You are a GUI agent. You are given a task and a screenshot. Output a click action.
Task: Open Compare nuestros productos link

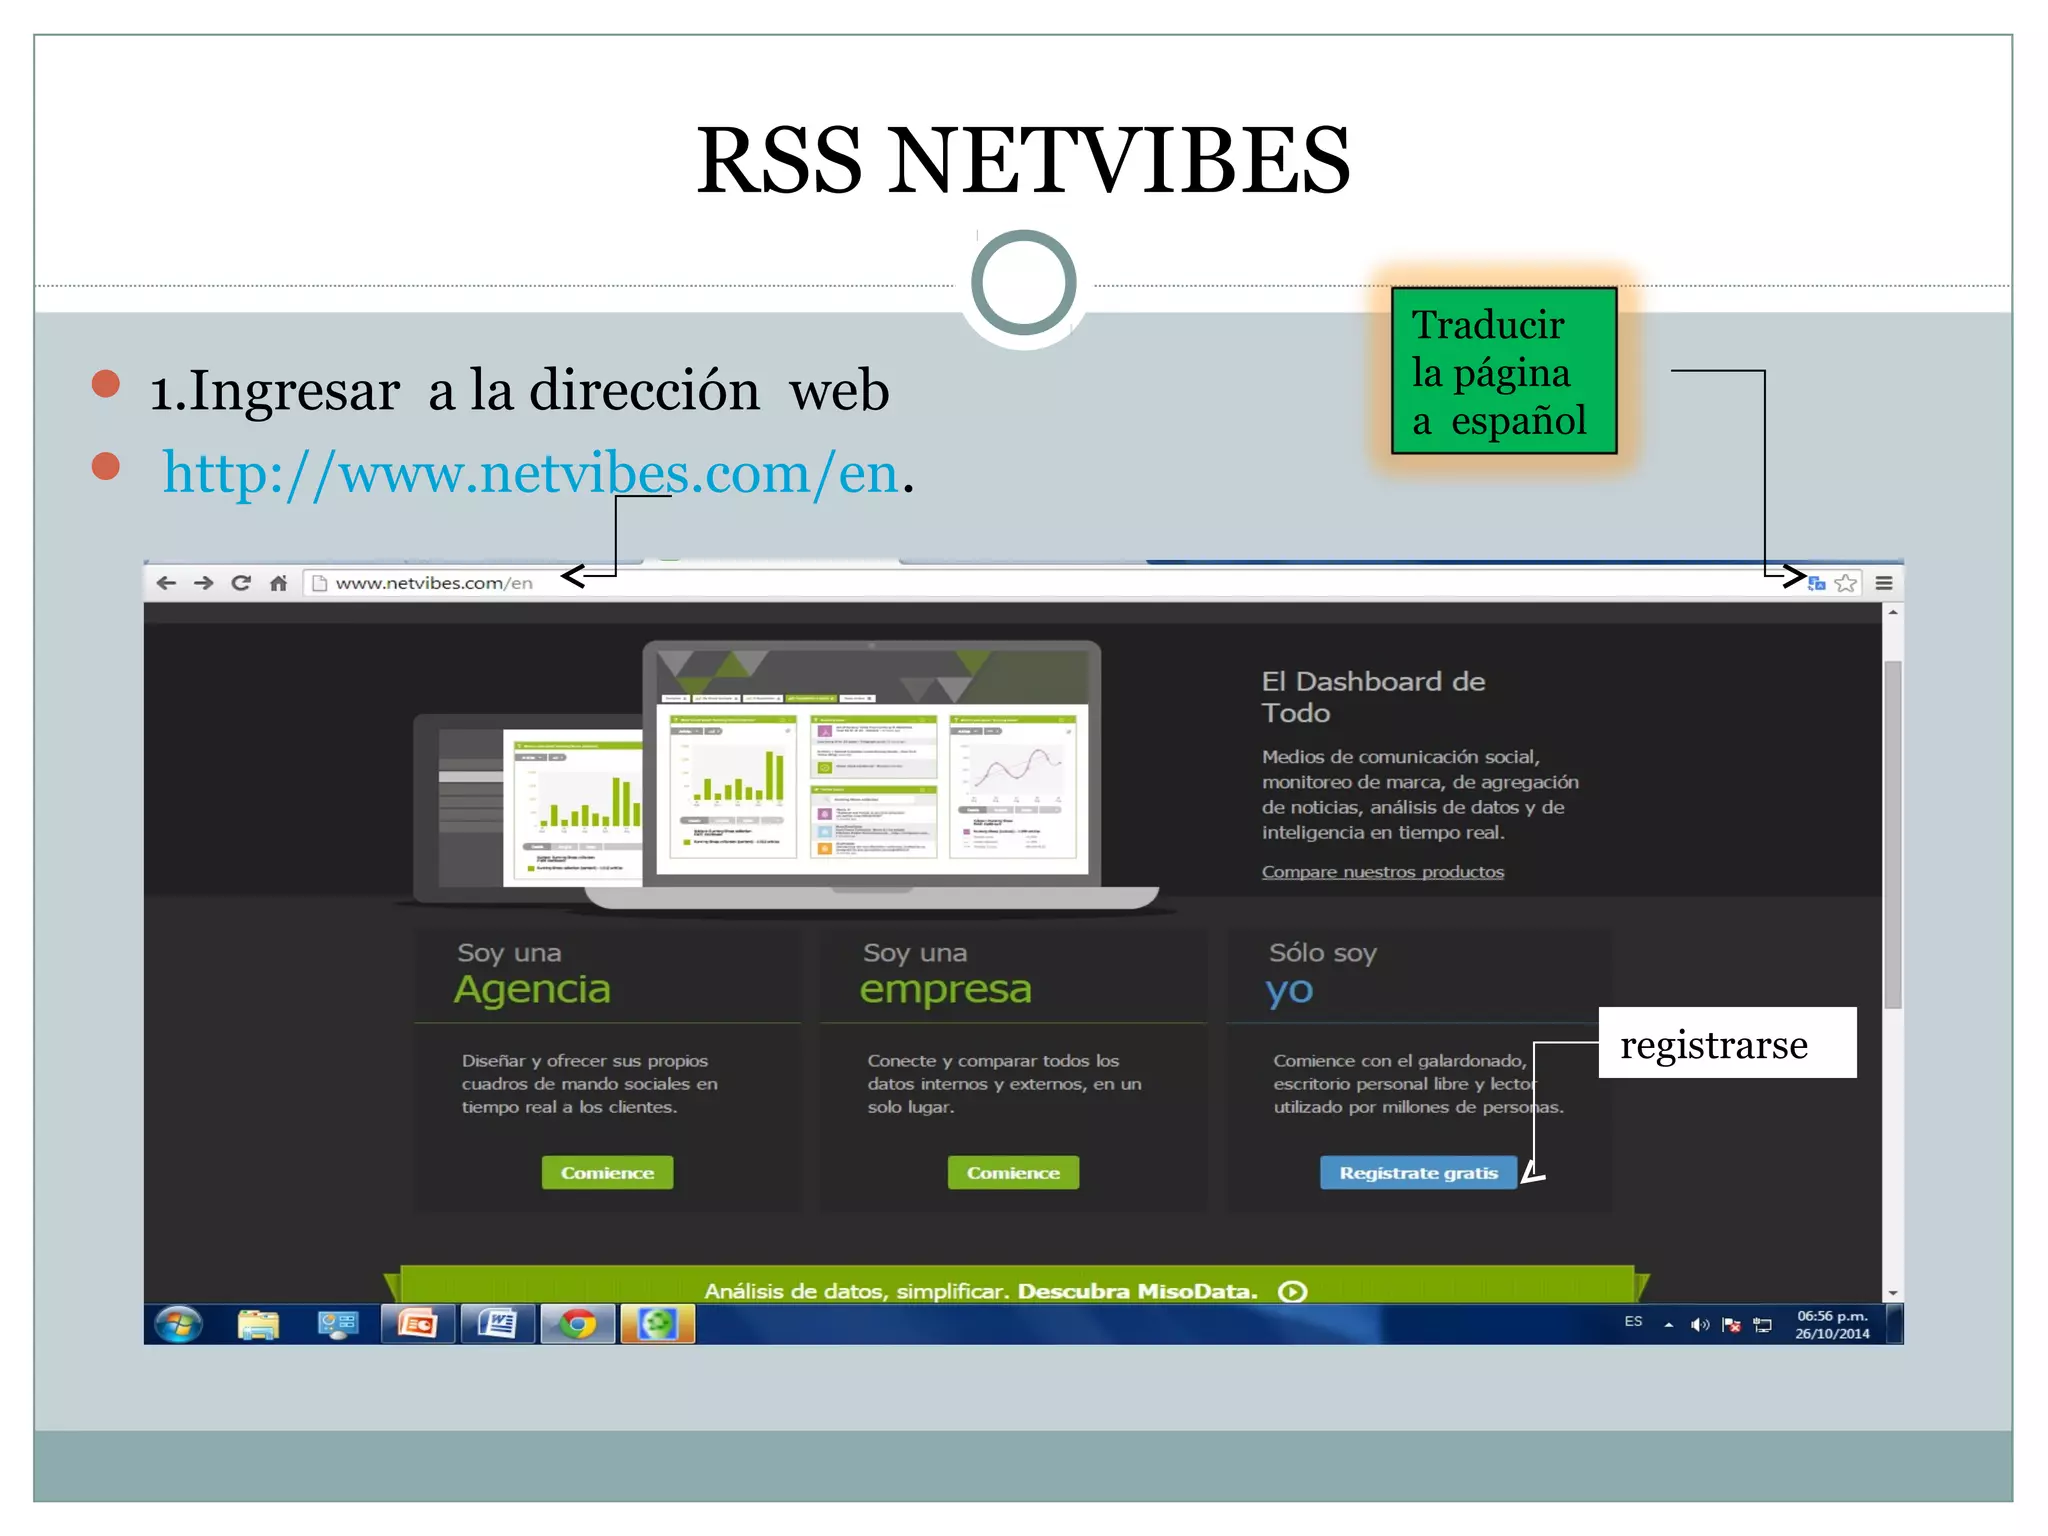(1382, 872)
